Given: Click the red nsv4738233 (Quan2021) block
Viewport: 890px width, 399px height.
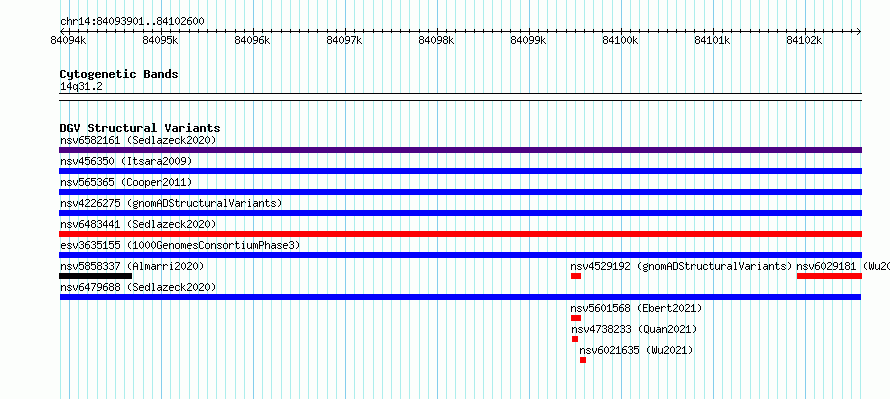Looking at the screenshot, I should (575, 339).
